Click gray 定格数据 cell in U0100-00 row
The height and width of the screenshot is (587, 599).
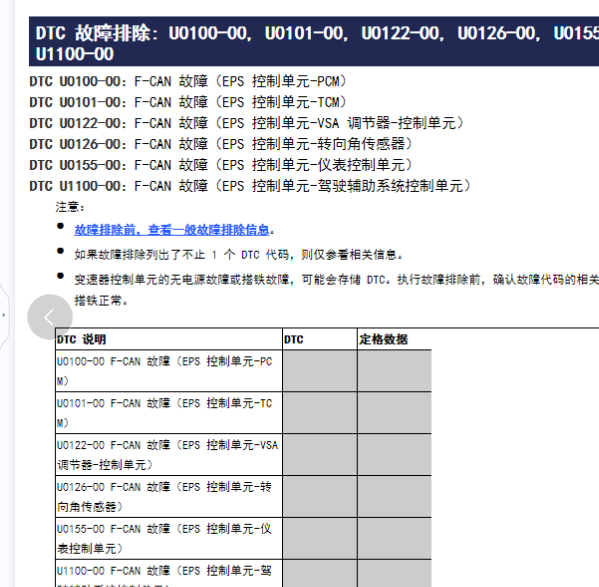395,371
